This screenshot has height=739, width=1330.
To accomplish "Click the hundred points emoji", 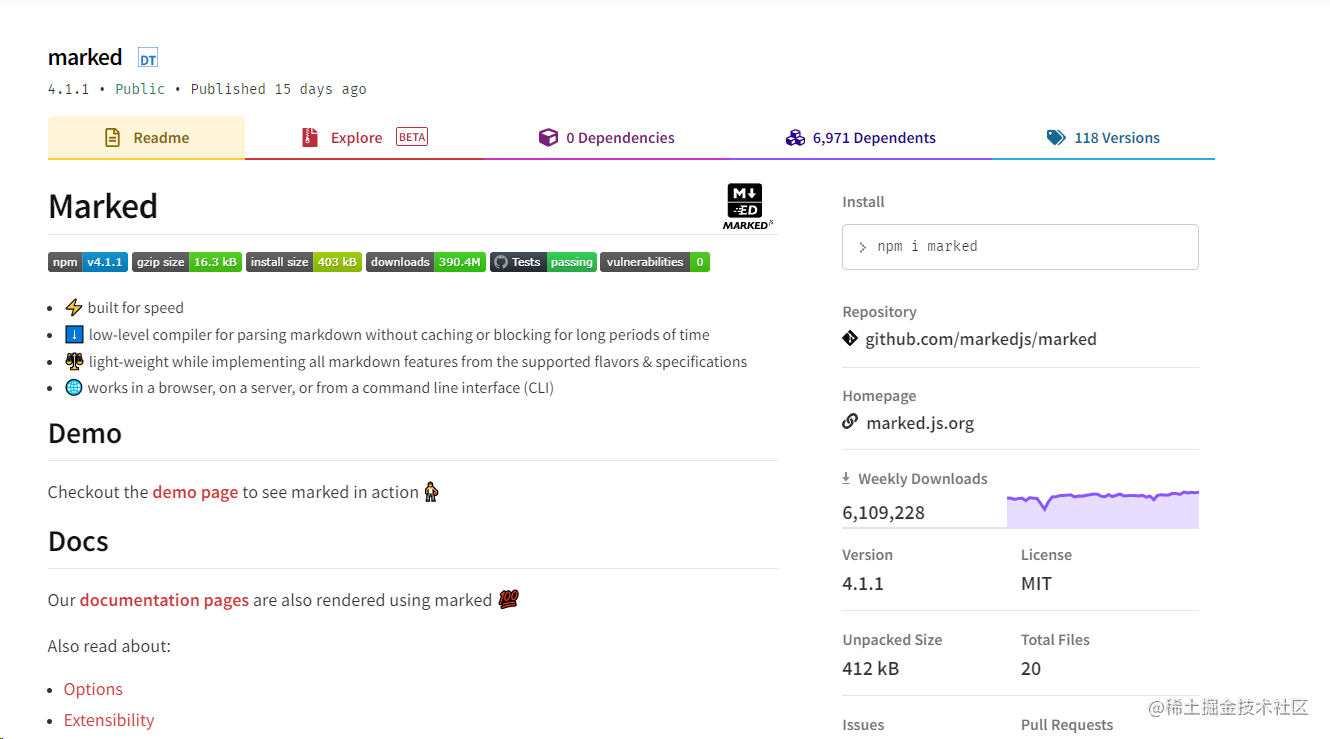I will pyautogui.click(x=508, y=600).
